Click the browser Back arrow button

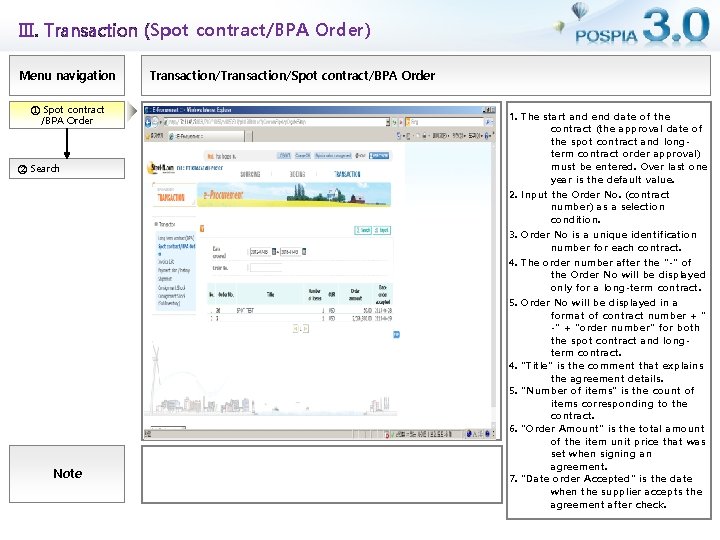pyautogui.click(x=148, y=122)
